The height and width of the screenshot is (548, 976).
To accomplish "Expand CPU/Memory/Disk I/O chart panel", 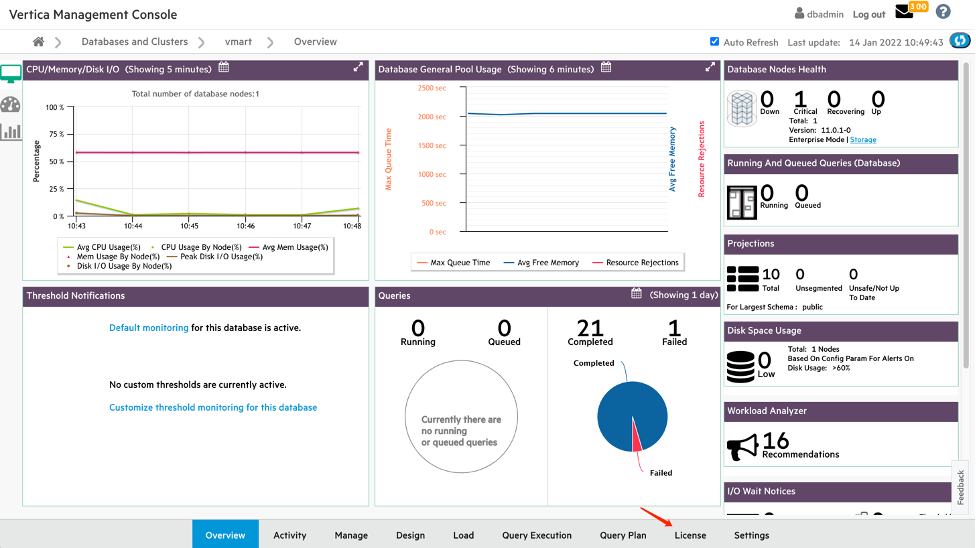I will pos(358,67).
